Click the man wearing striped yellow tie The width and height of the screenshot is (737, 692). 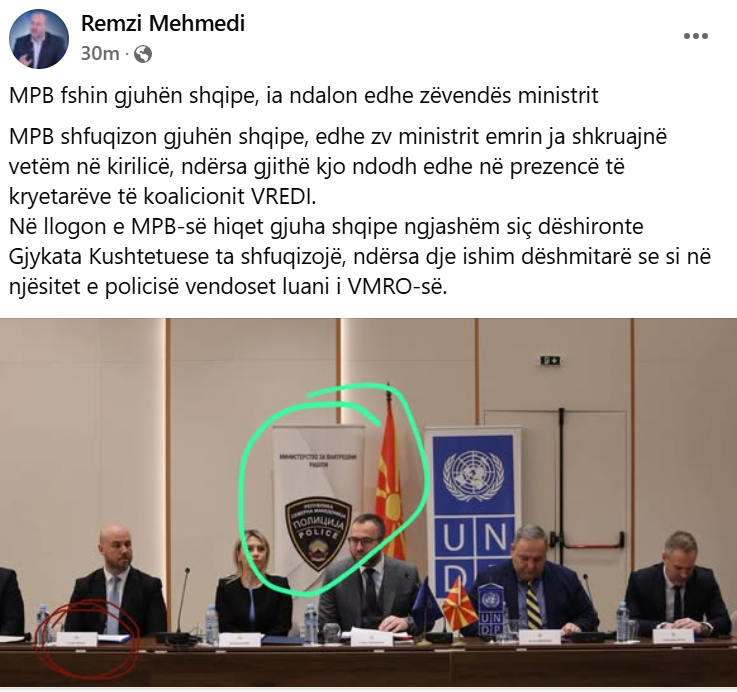click(x=534, y=581)
